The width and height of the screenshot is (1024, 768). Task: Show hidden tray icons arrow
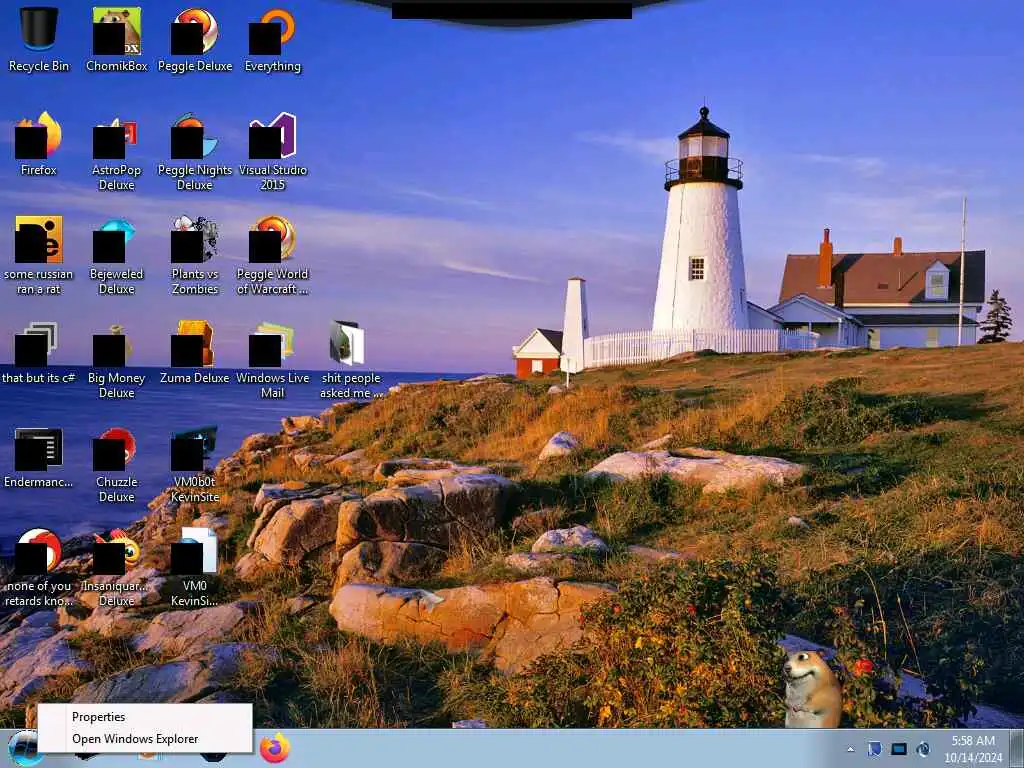tap(850, 749)
